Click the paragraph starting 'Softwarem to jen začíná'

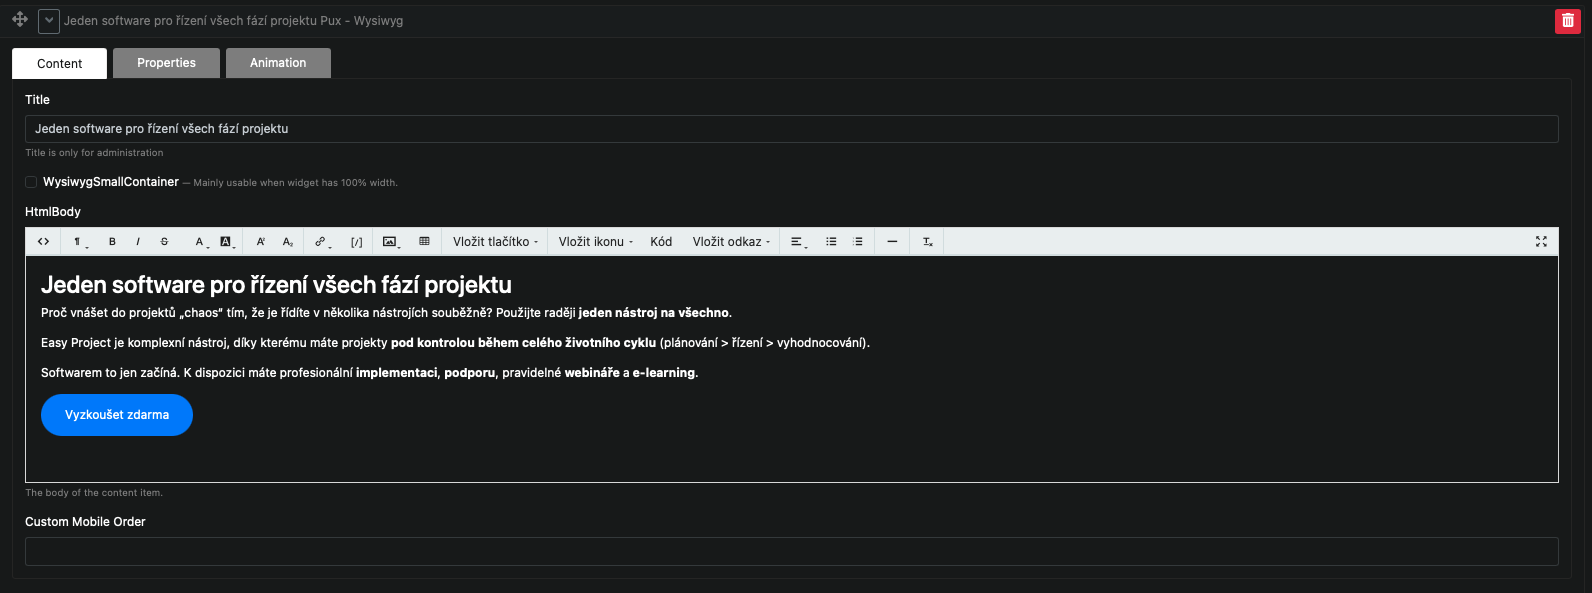click(x=369, y=373)
